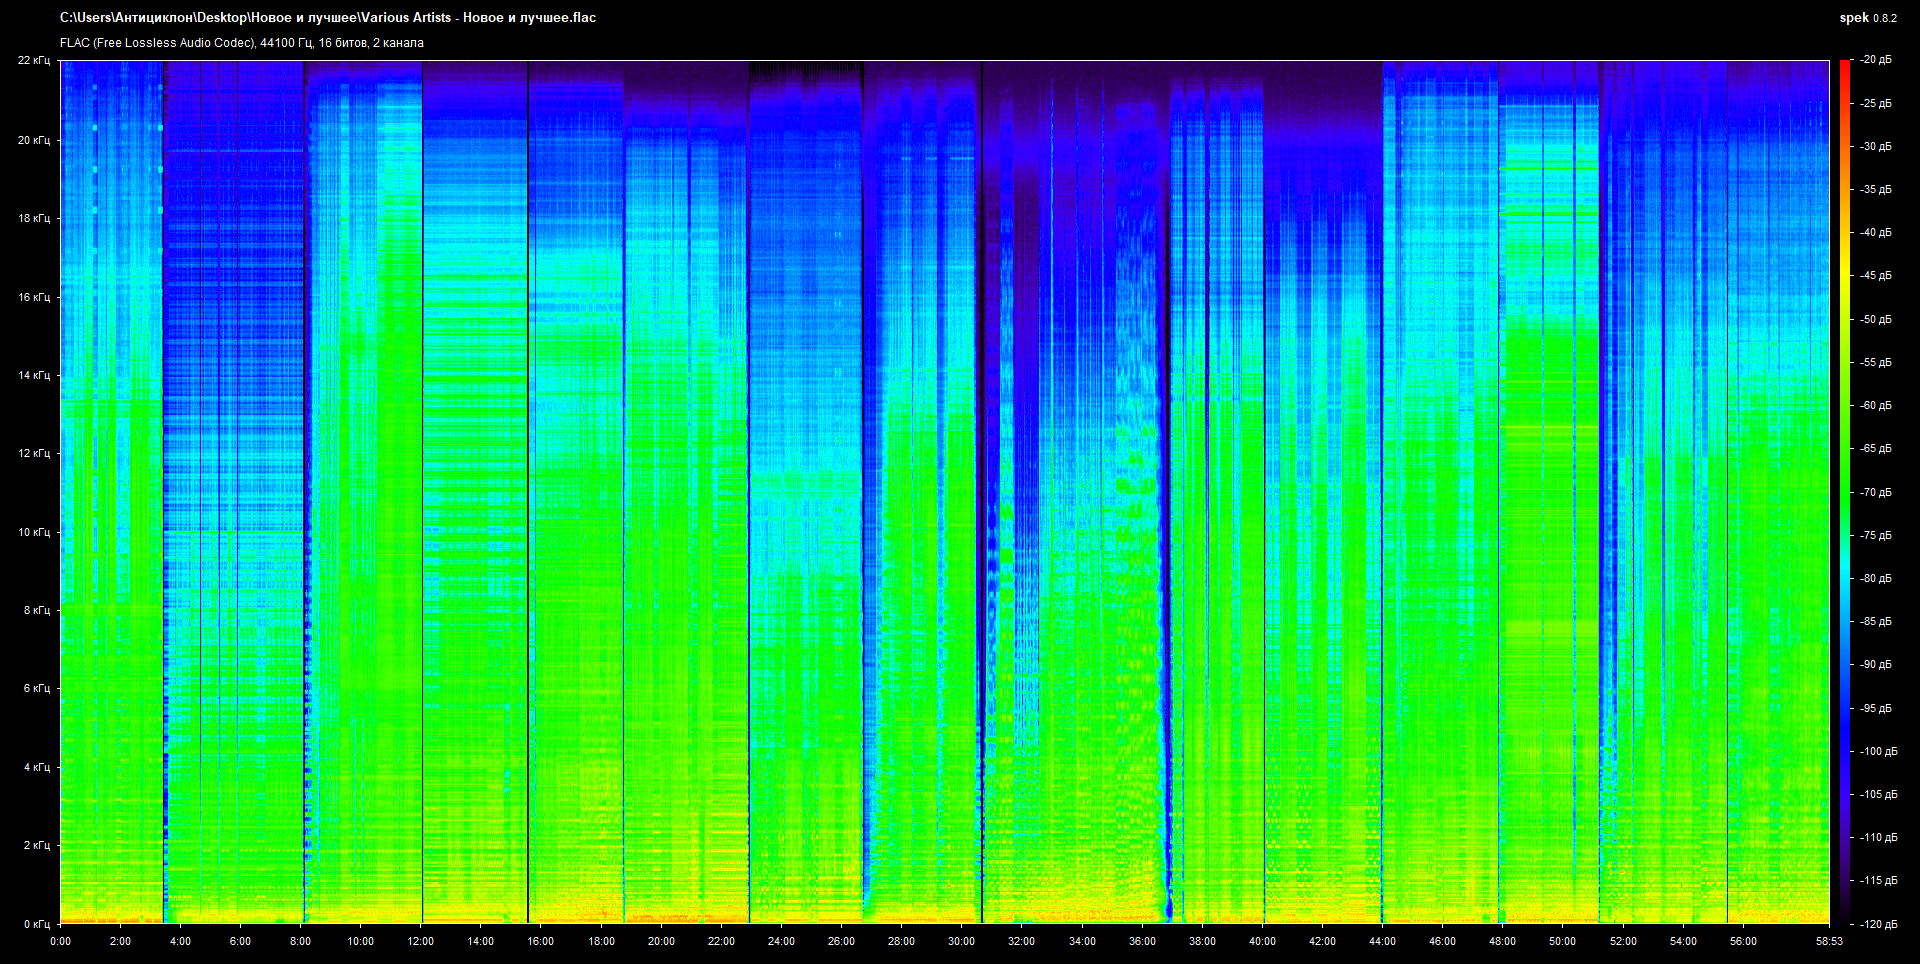Viewport: 1920px width, 964px height.
Task: Click the 58:53 end time label
Action: tap(1829, 941)
